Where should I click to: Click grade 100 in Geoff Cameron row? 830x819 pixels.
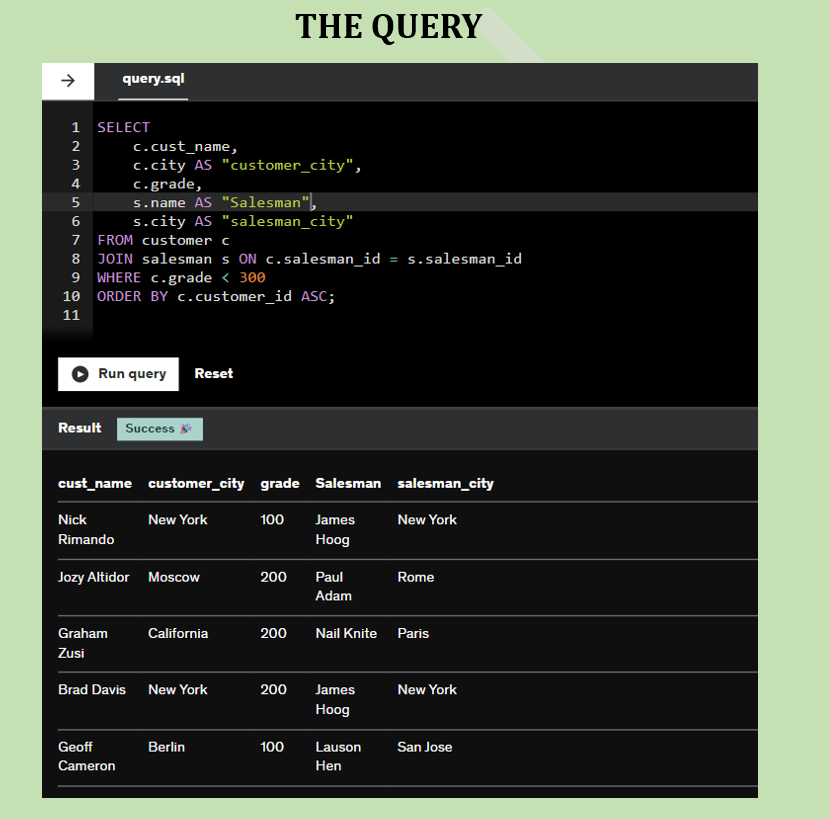[272, 747]
